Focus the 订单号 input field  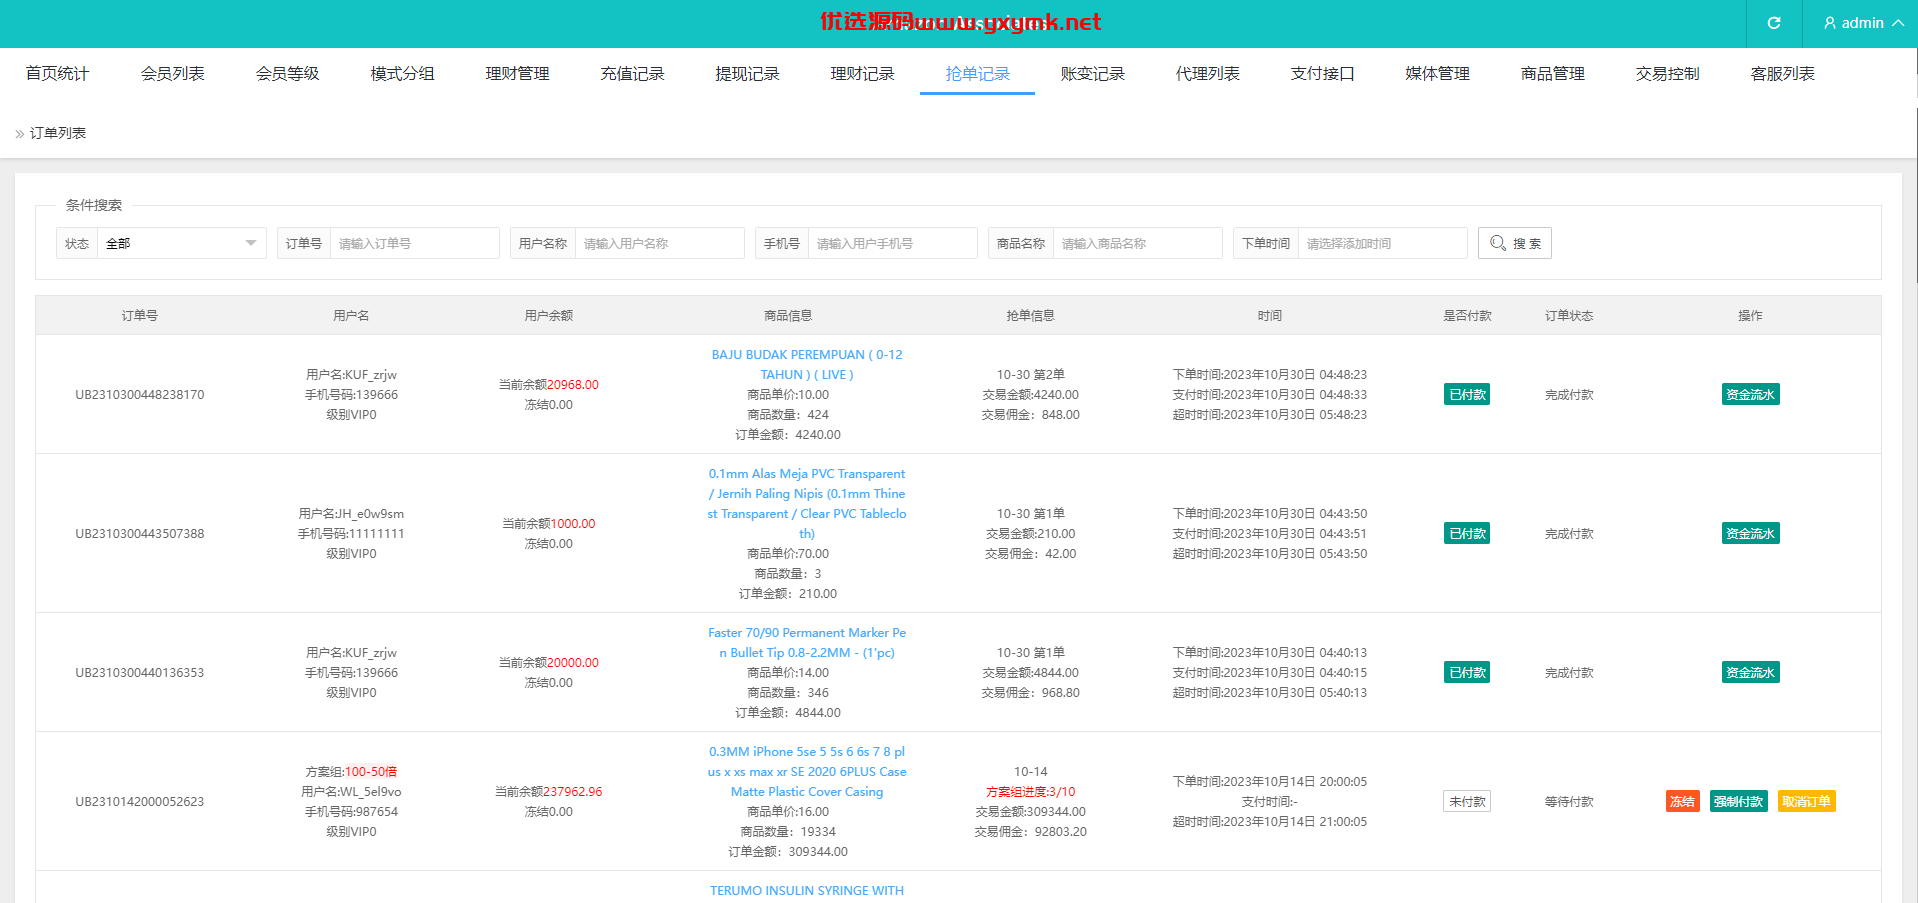coord(415,243)
